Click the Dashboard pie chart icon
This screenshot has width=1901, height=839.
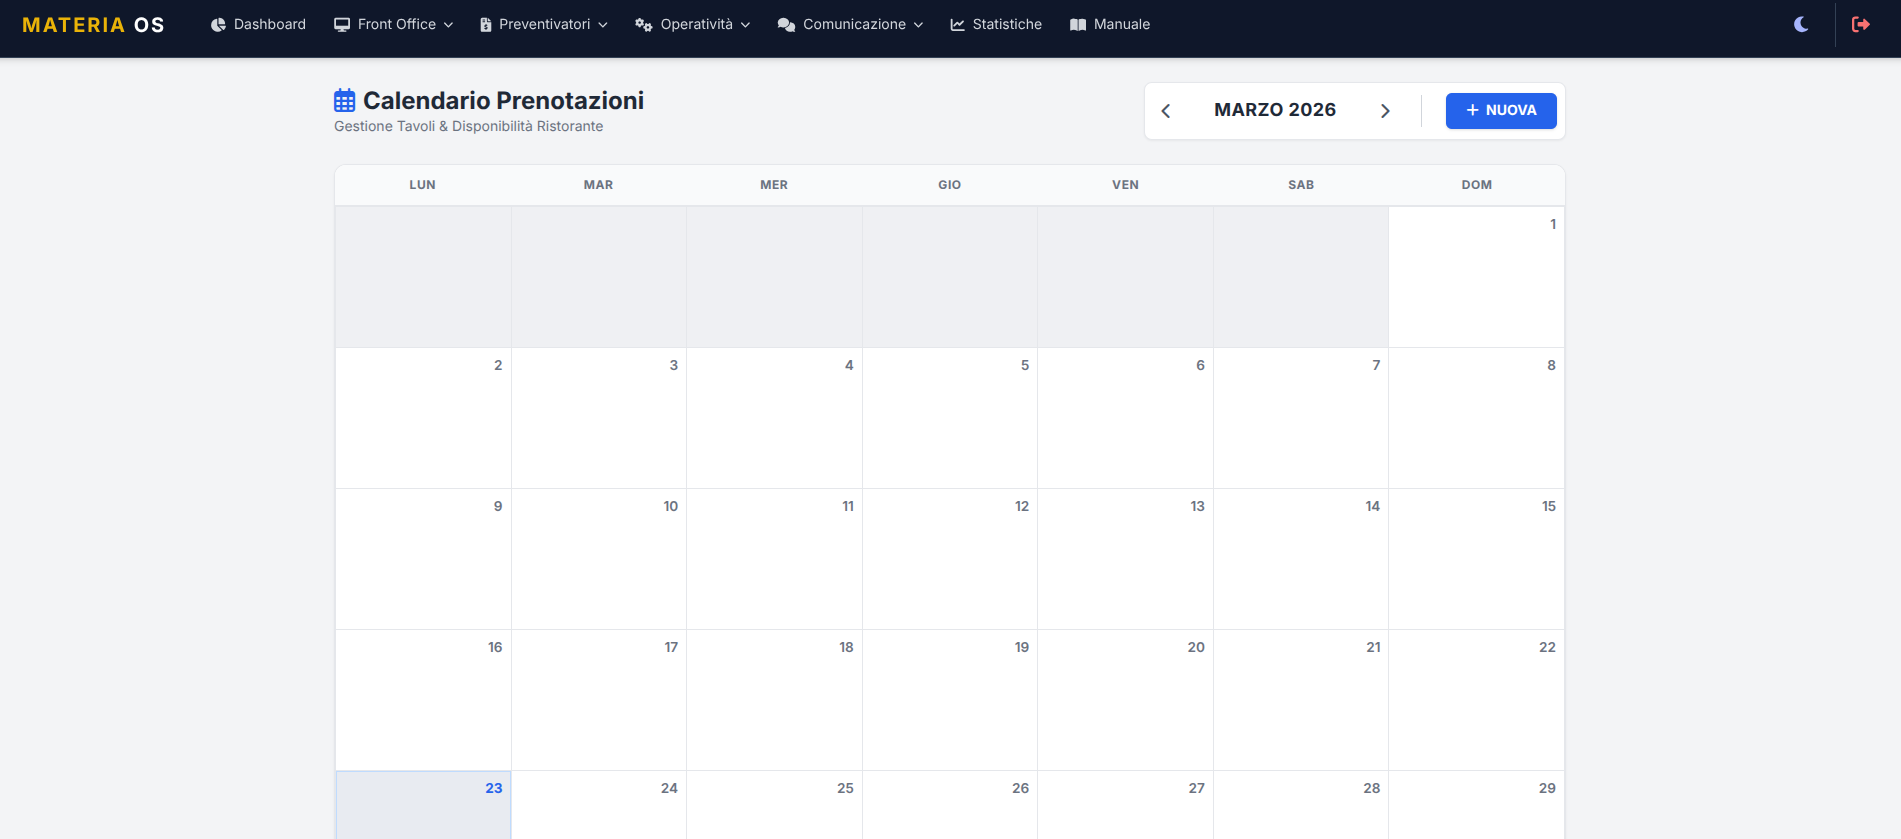218,25
